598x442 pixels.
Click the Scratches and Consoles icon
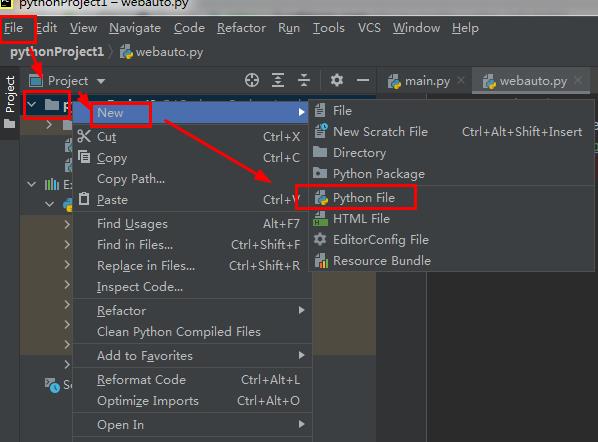(52, 385)
